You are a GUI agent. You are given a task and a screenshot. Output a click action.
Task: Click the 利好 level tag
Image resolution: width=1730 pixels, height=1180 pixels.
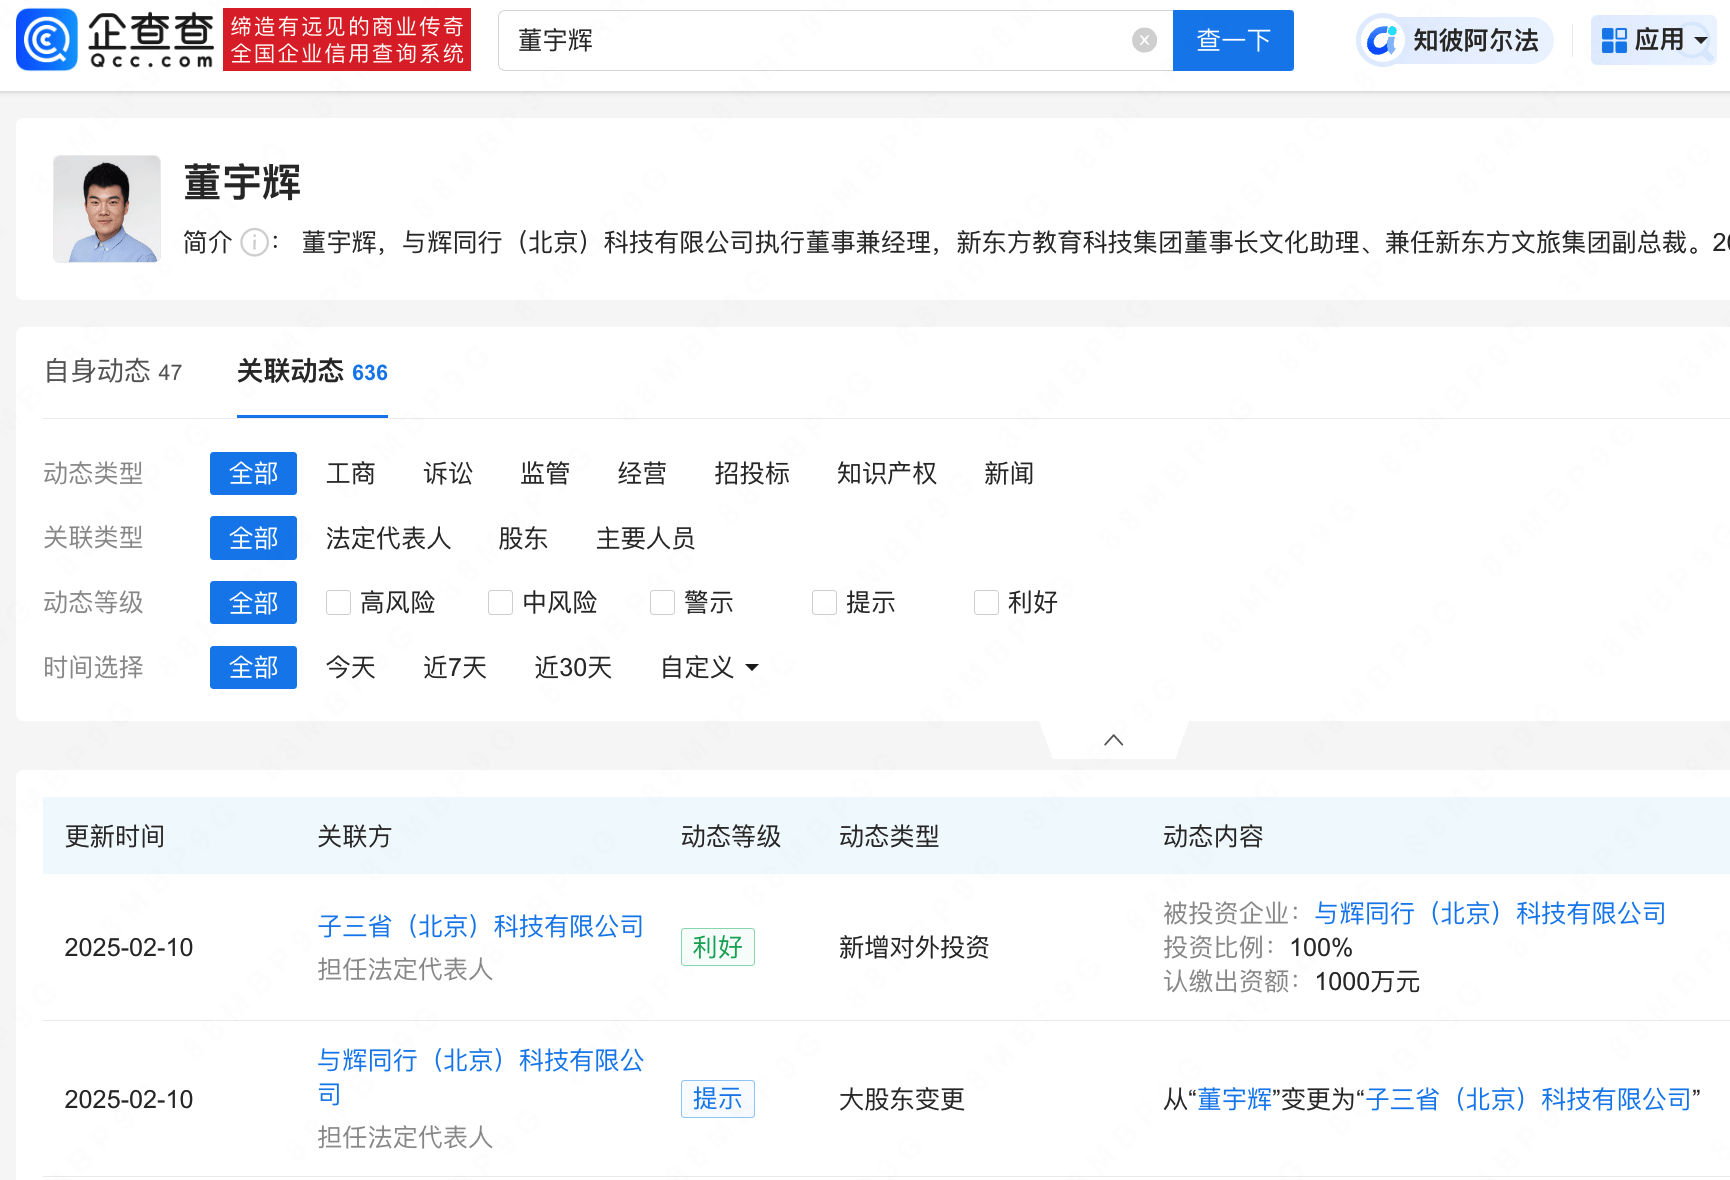click(x=717, y=947)
